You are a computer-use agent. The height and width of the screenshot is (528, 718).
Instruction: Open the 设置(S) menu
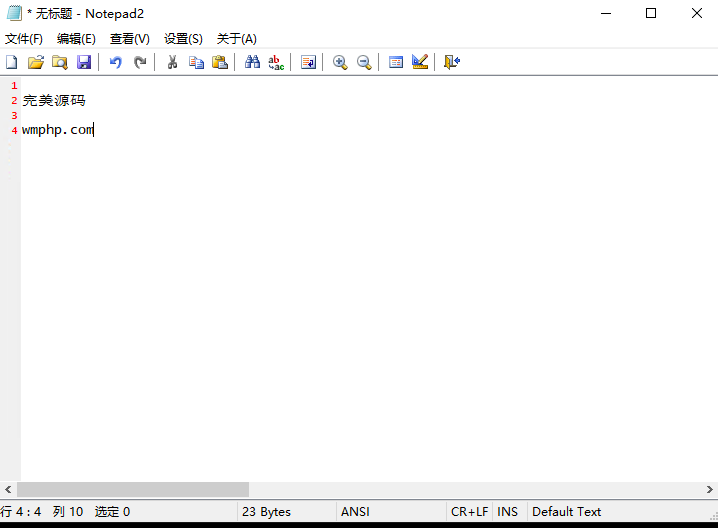click(x=183, y=39)
